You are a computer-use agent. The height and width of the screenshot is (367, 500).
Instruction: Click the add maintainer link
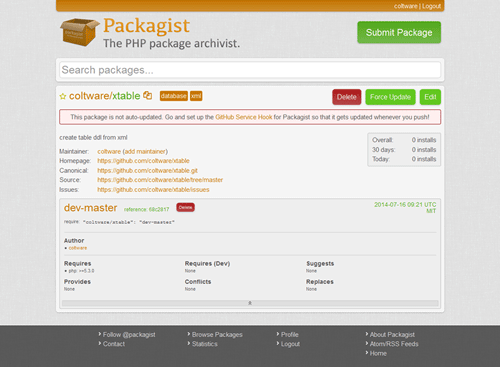[x=145, y=151]
